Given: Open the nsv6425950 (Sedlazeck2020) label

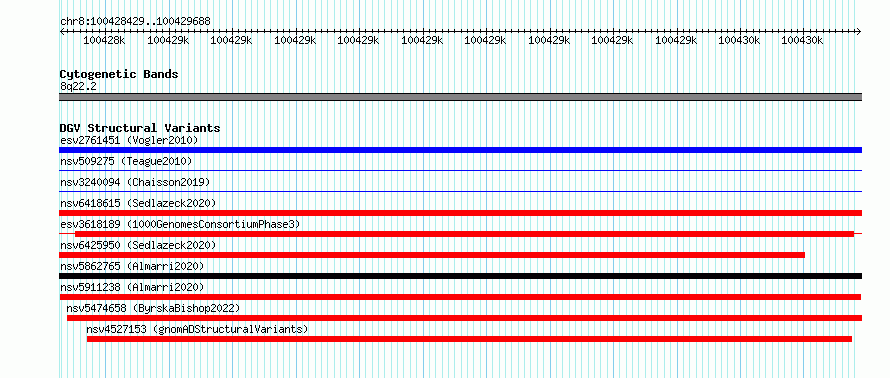Looking at the screenshot, I should coord(138,245).
